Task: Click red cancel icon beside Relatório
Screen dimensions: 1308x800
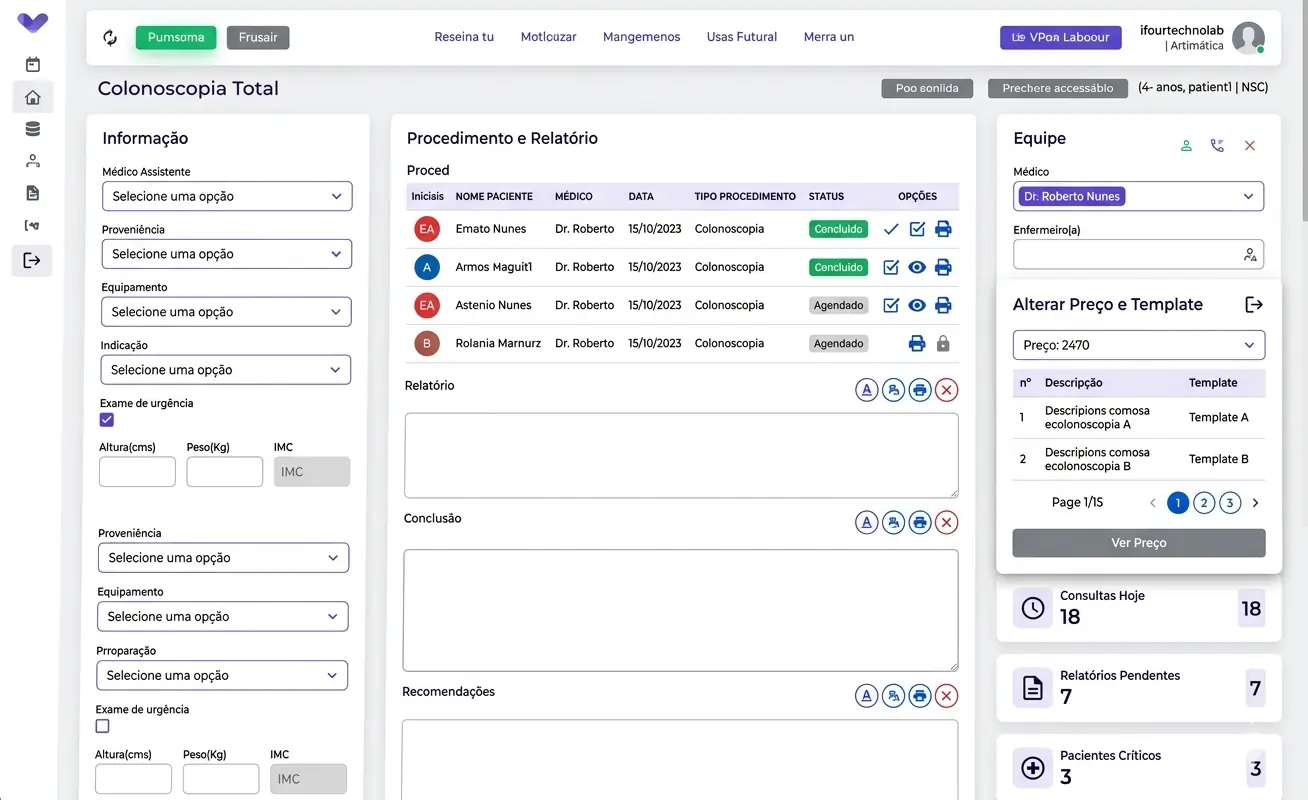Action: tap(946, 390)
